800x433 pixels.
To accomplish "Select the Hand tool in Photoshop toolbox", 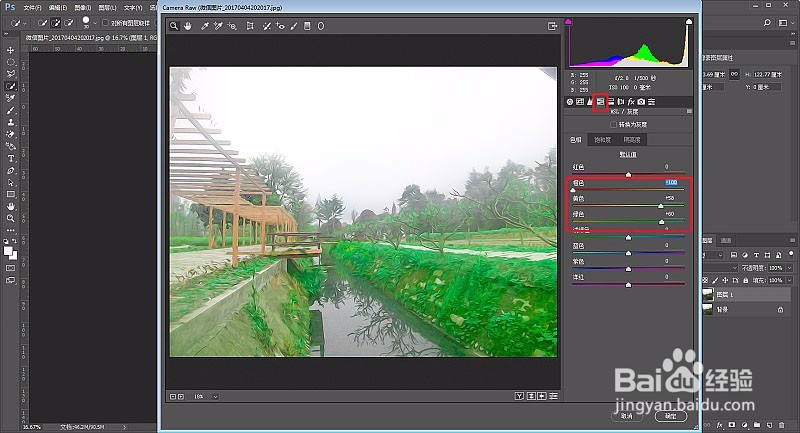I will click(10, 207).
